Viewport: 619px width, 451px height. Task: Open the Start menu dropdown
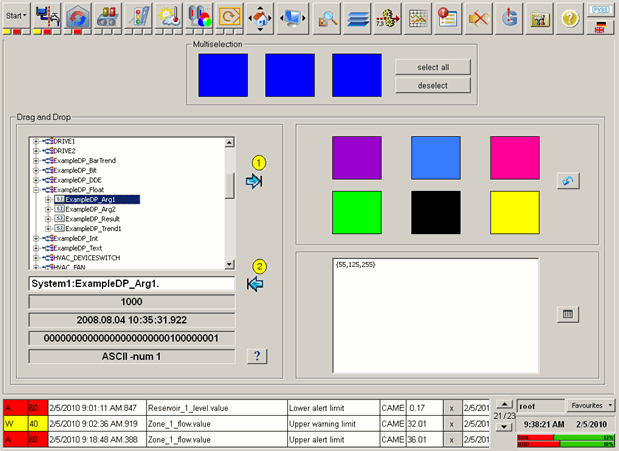click(x=16, y=17)
